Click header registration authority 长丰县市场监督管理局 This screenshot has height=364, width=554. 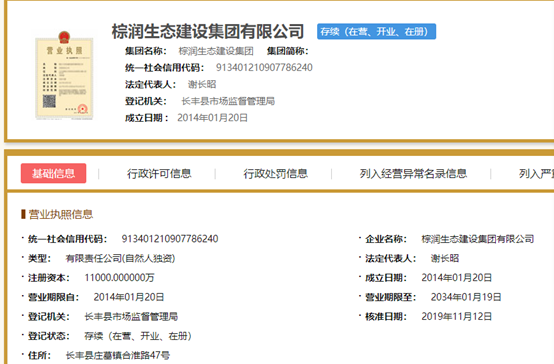pos(228,101)
